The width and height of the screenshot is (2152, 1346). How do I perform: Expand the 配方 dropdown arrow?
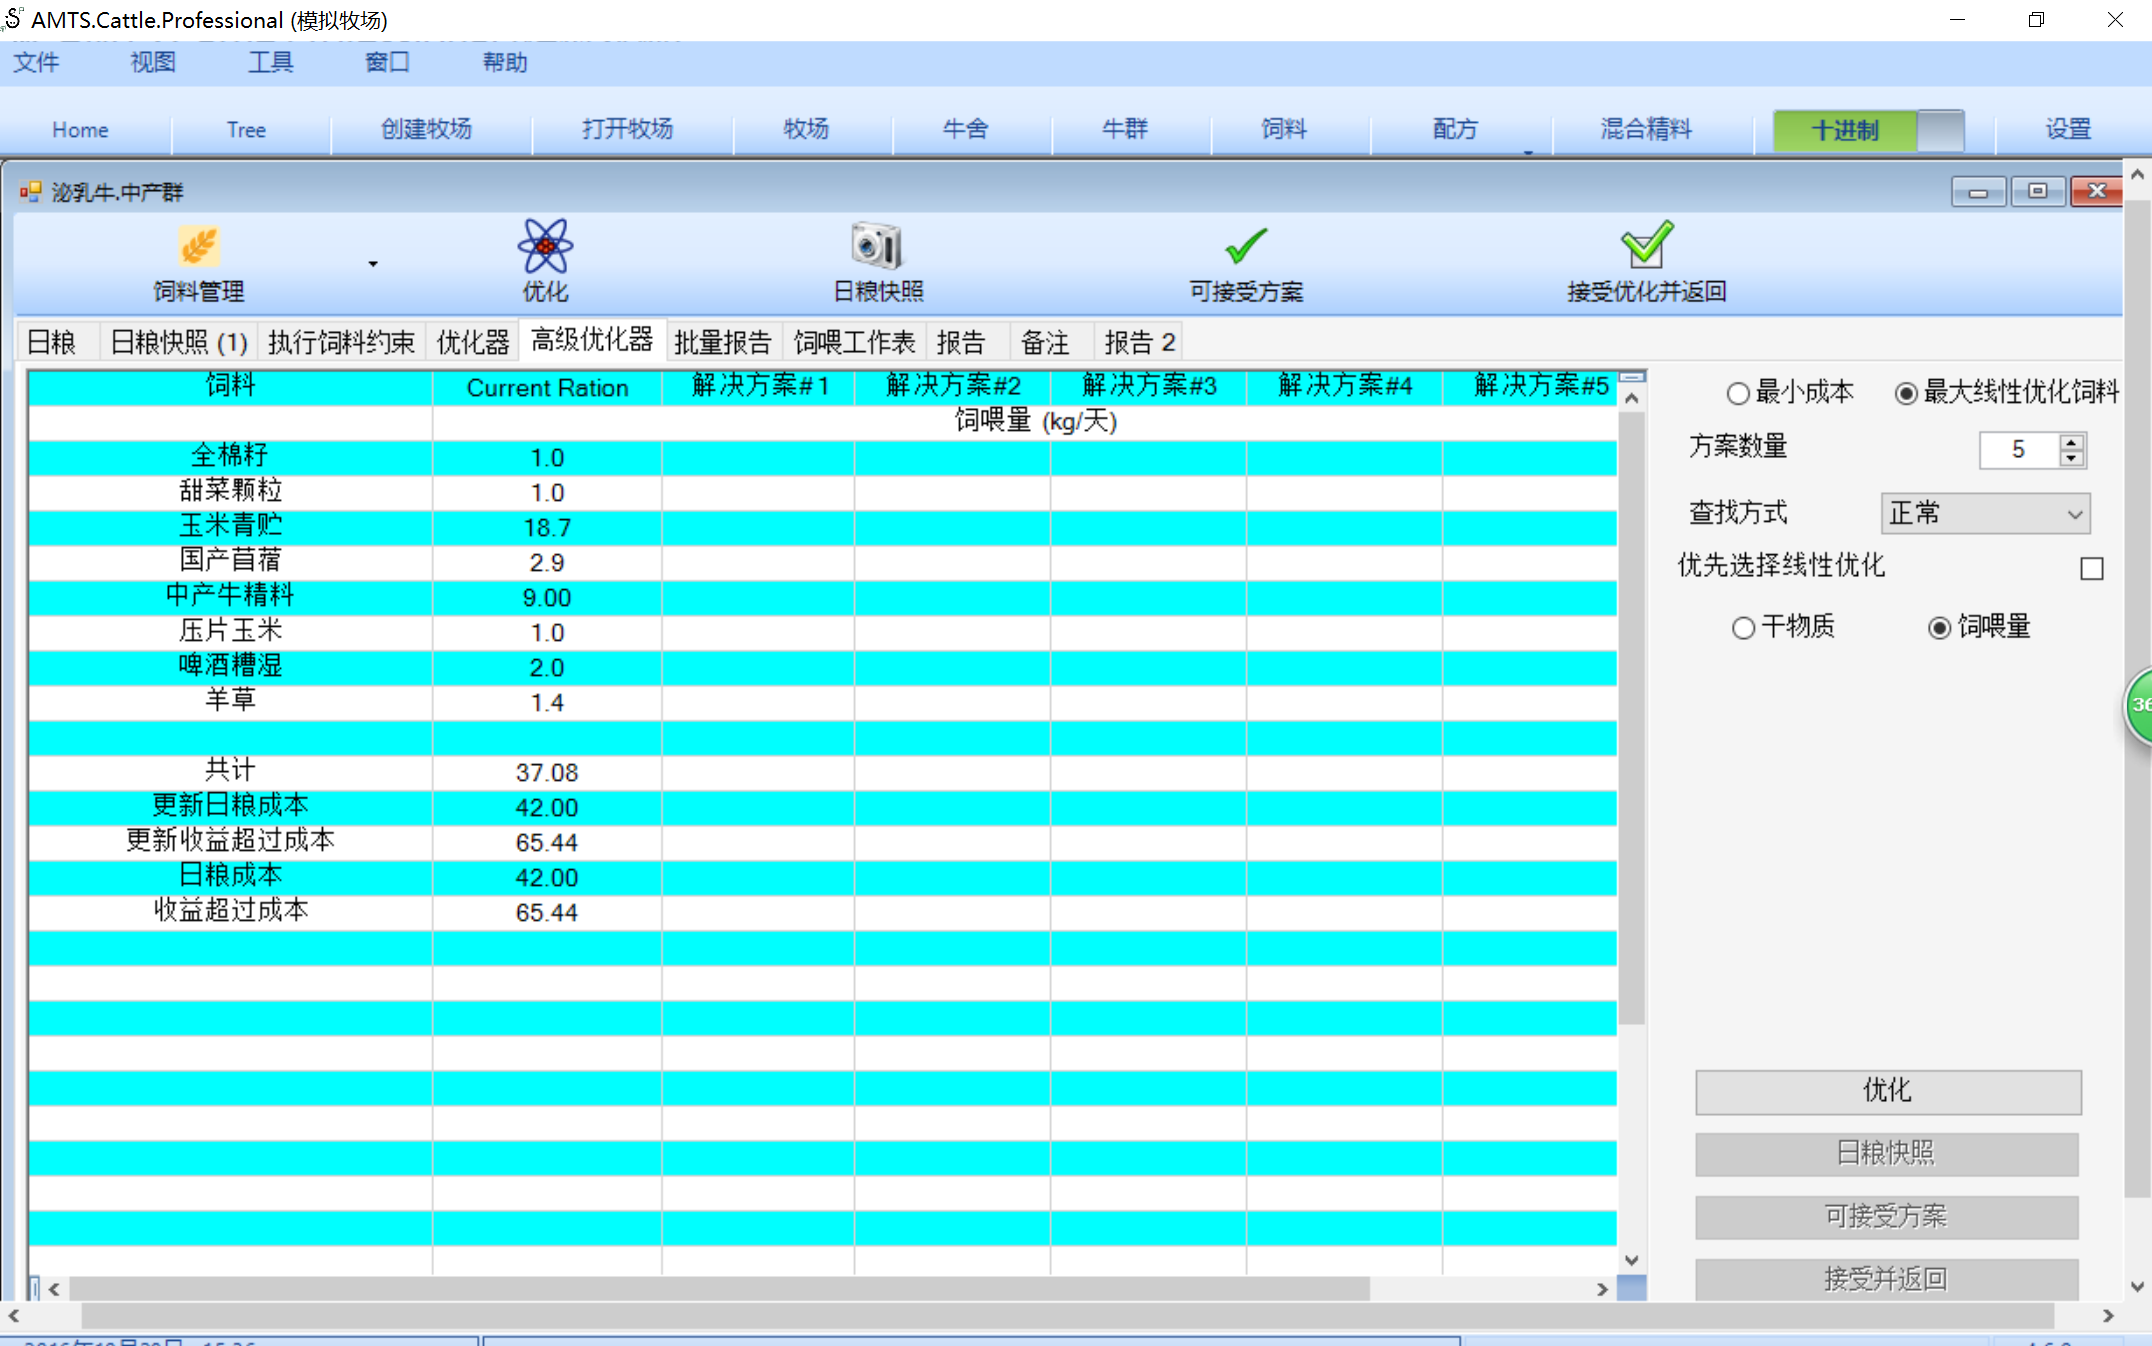point(1528,152)
